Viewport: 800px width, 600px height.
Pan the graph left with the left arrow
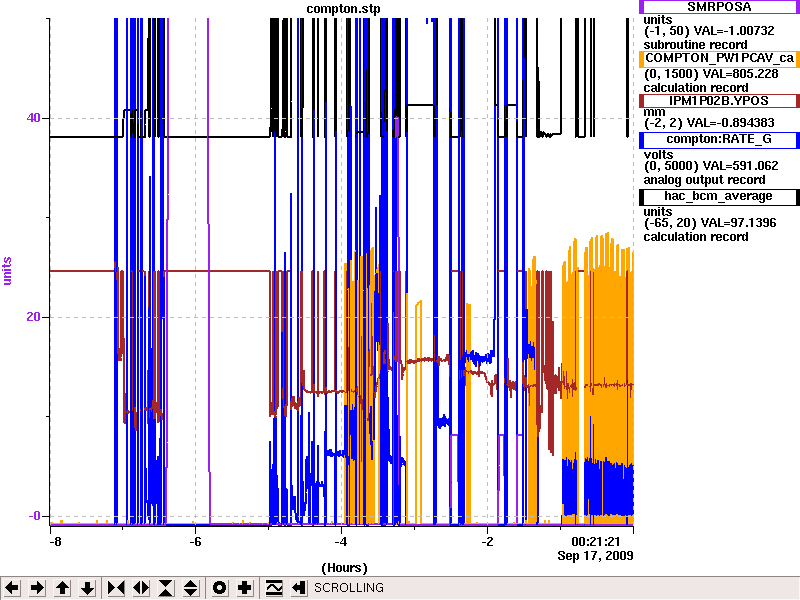pyautogui.click(x=12, y=588)
